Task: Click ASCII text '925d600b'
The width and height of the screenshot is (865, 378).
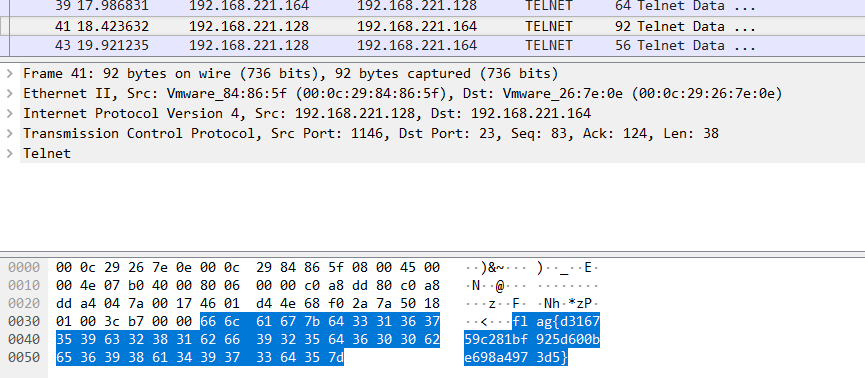Action: click(568, 339)
